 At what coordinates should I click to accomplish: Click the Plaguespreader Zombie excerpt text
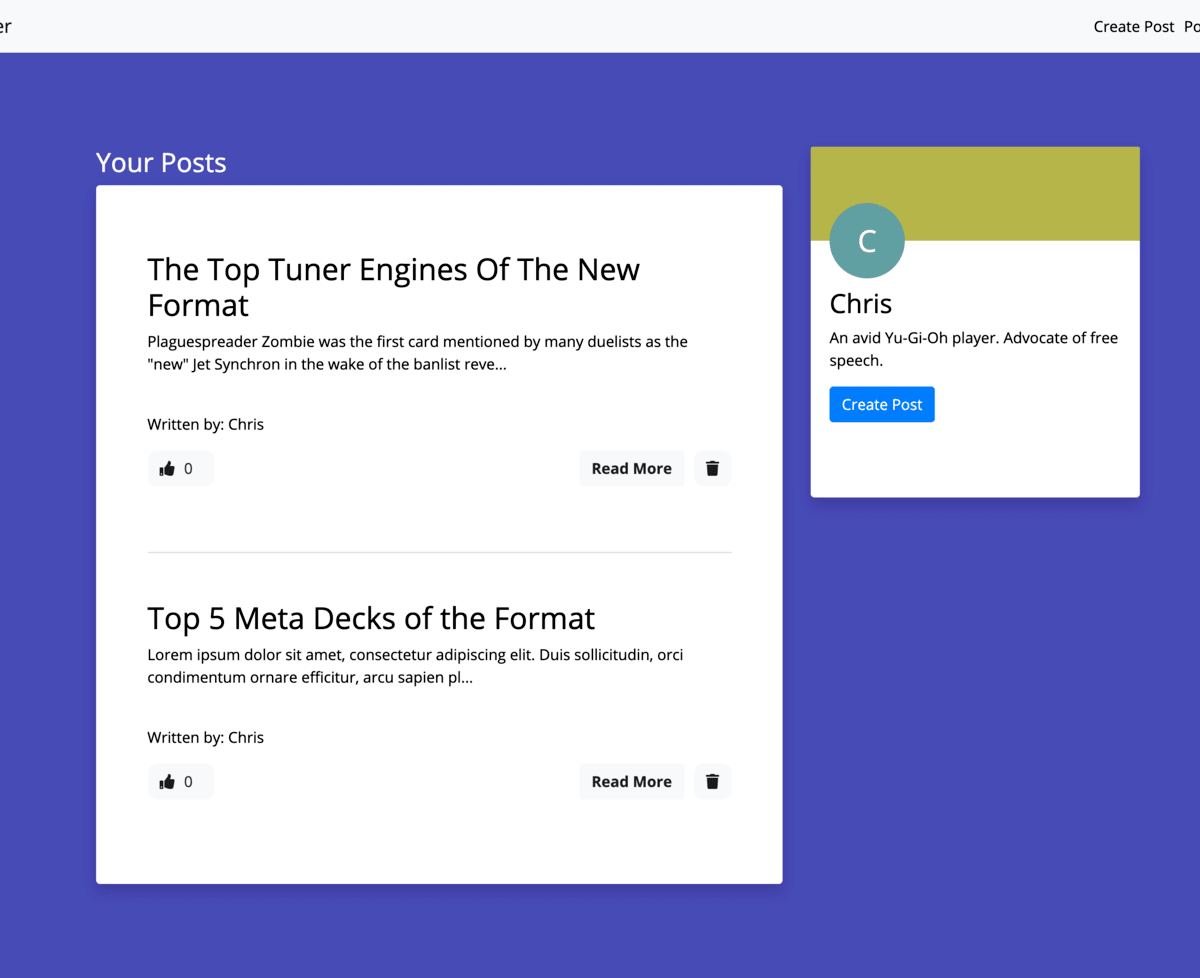click(x=418, y=353)
